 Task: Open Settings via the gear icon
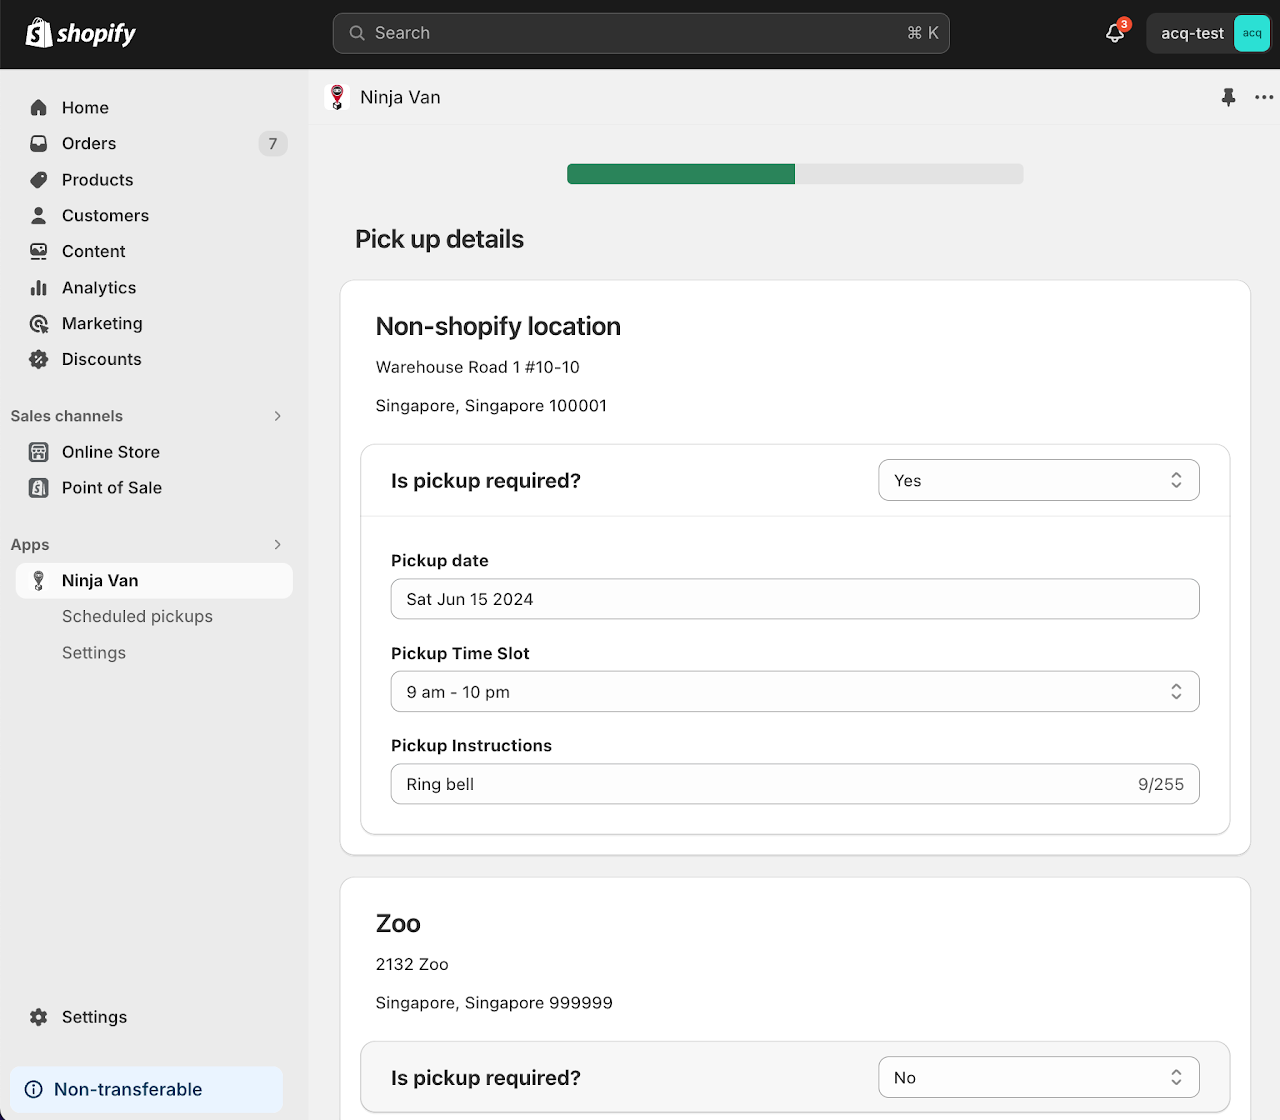(39, 1017)
